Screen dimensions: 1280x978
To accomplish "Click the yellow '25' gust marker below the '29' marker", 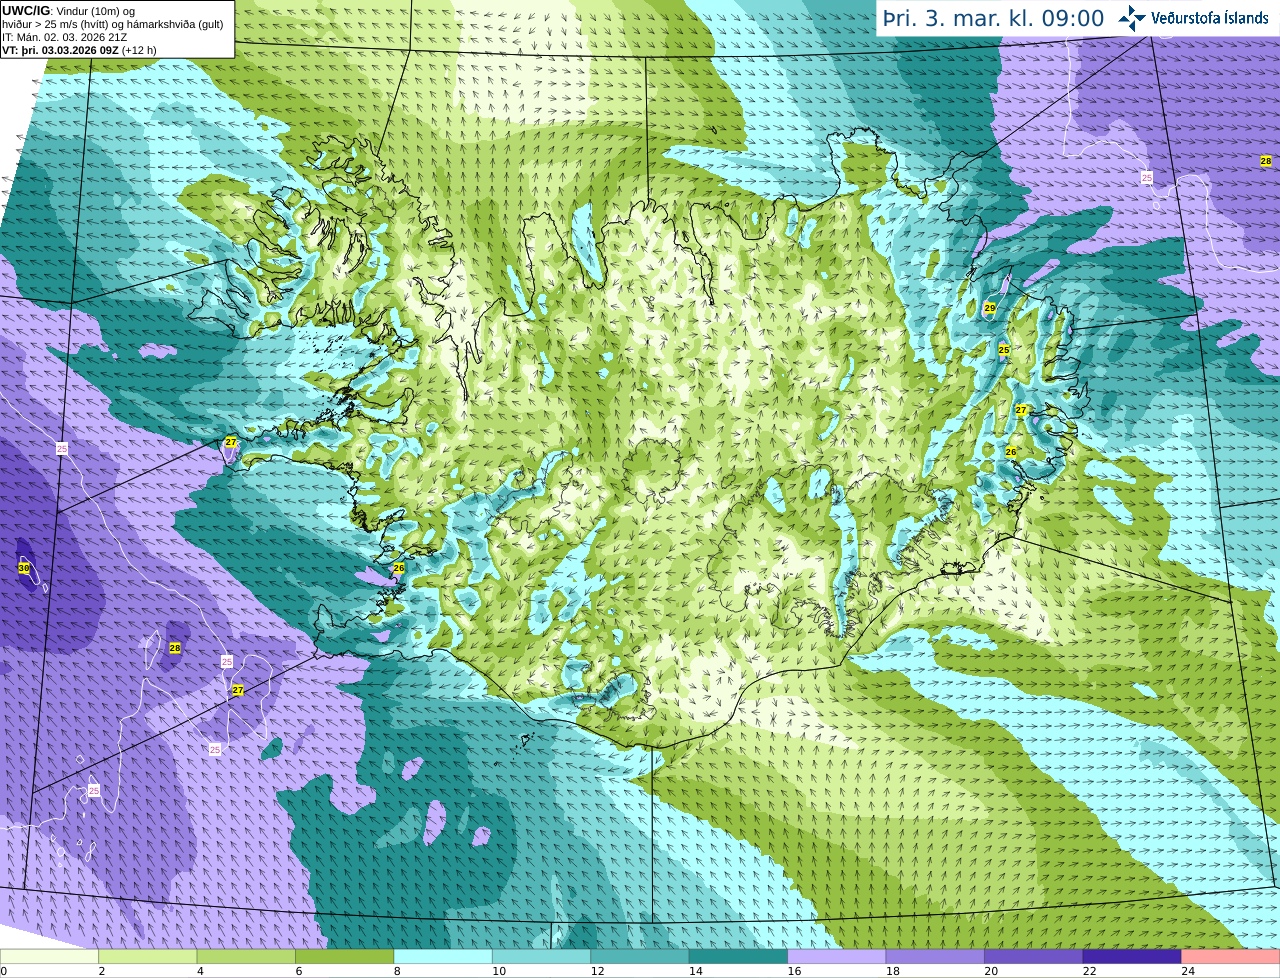I will tap(1004, 350).
